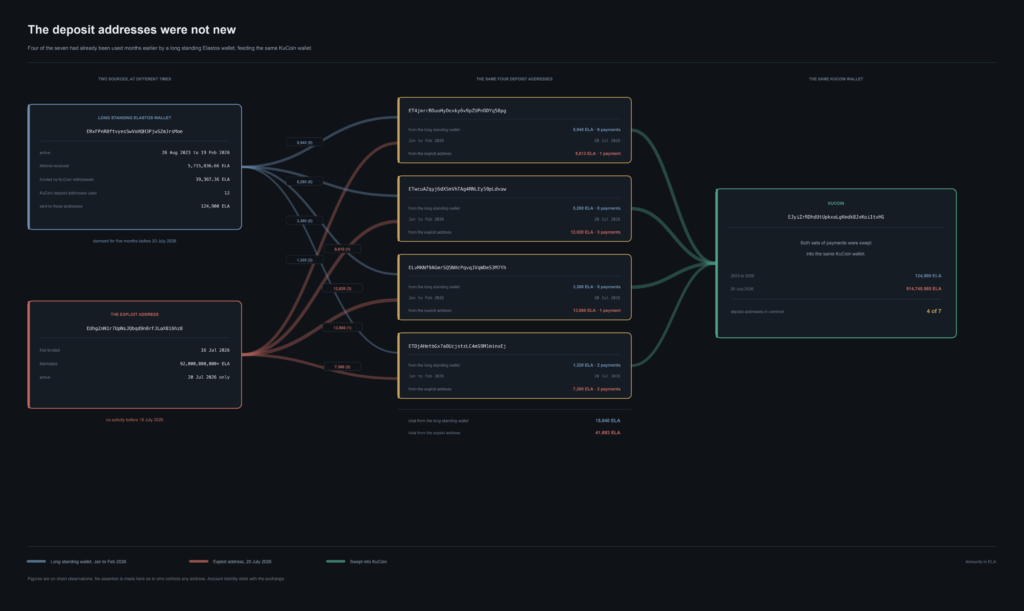Click the 'THE SAME FOUR DEPOSIT ADDRESSES' column header

click(x=514, y=79)
